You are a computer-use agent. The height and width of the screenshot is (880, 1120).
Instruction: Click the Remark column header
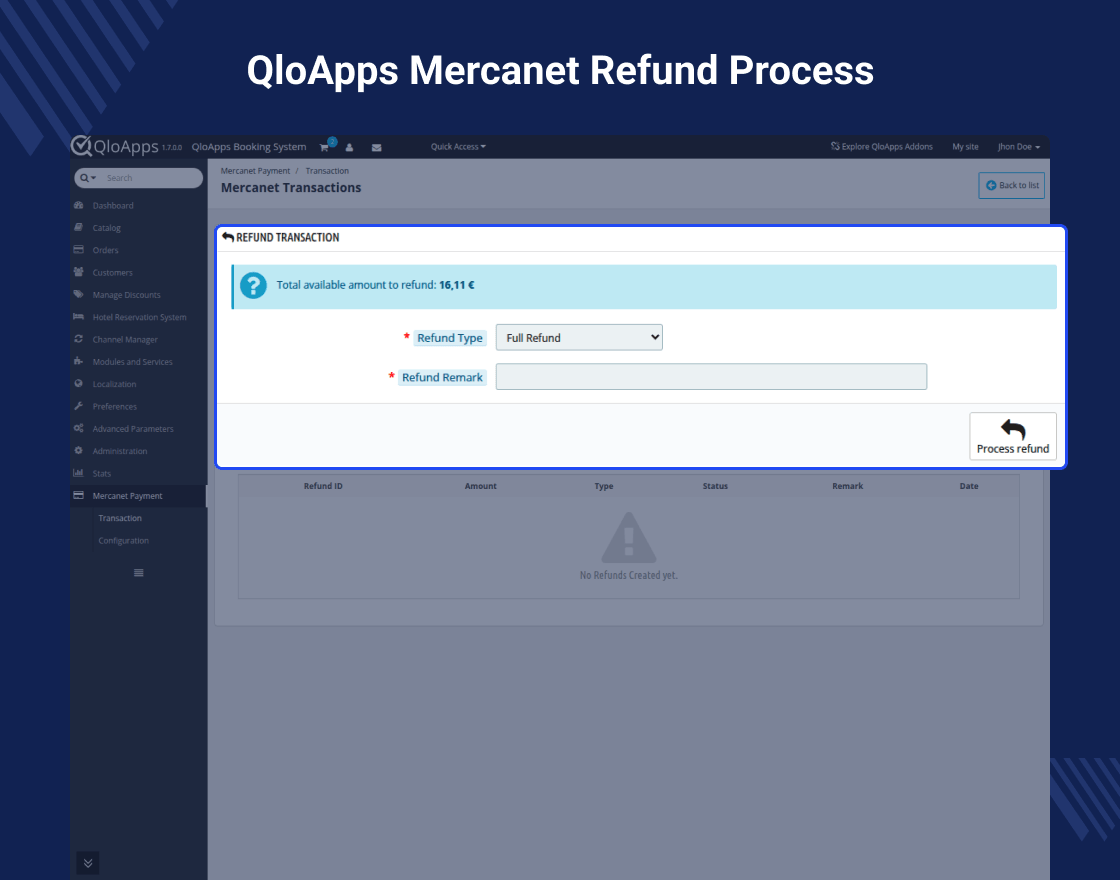tap(847, 486)
